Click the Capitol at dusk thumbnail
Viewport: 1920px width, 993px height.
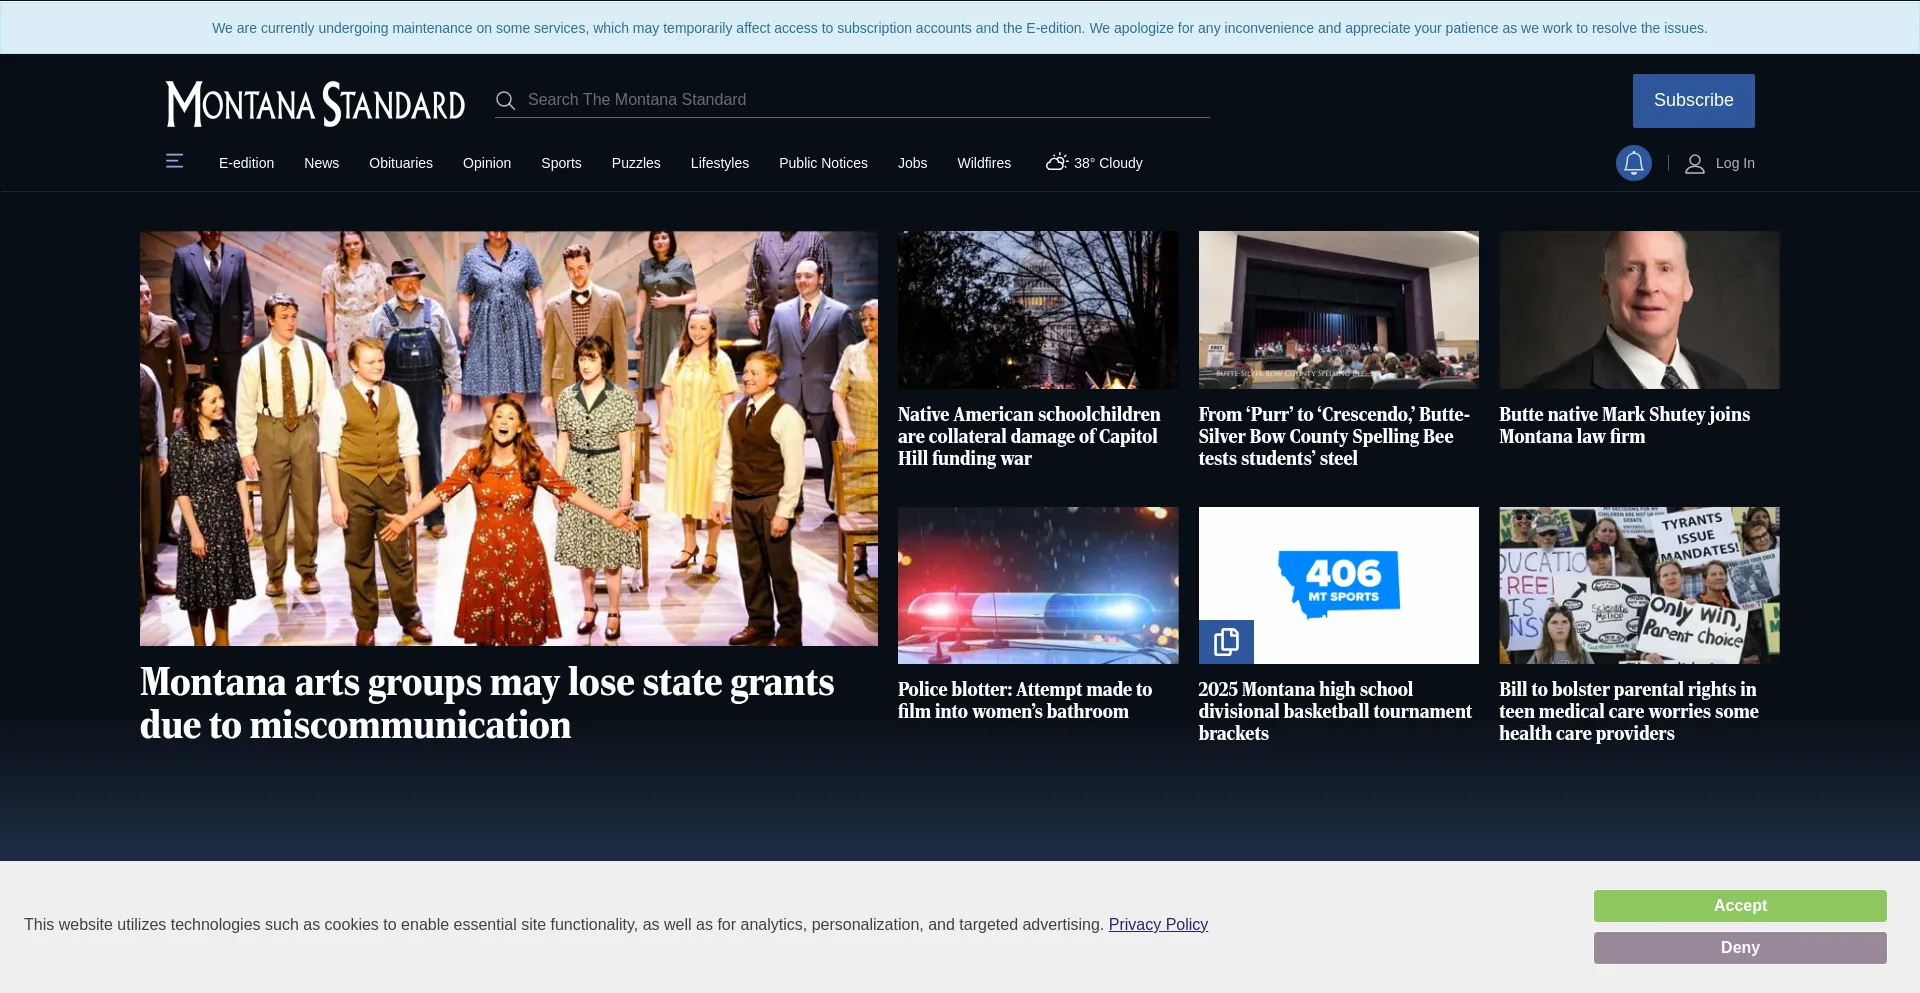click(1038, 310)
